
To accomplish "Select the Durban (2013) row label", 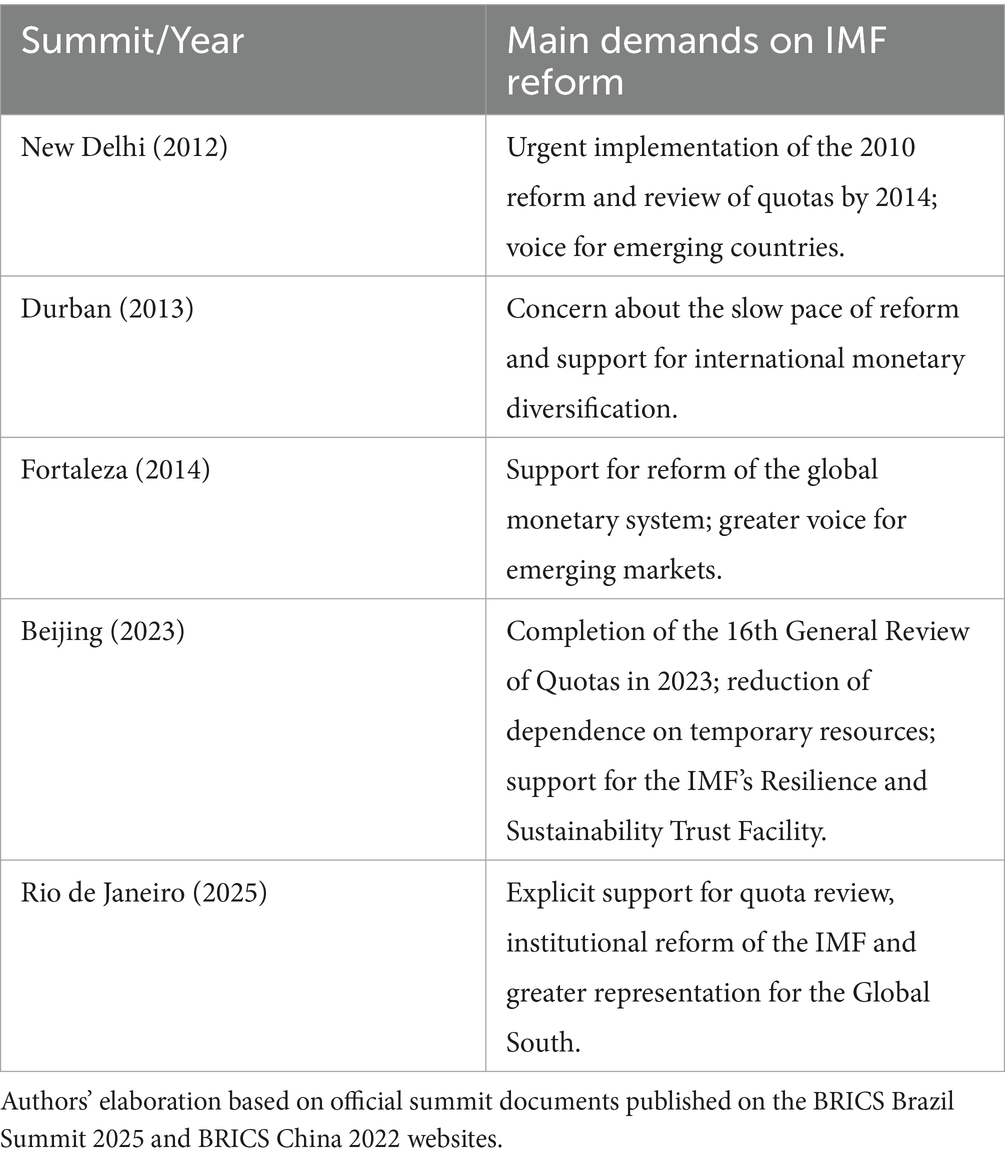I will pos(107,310).
